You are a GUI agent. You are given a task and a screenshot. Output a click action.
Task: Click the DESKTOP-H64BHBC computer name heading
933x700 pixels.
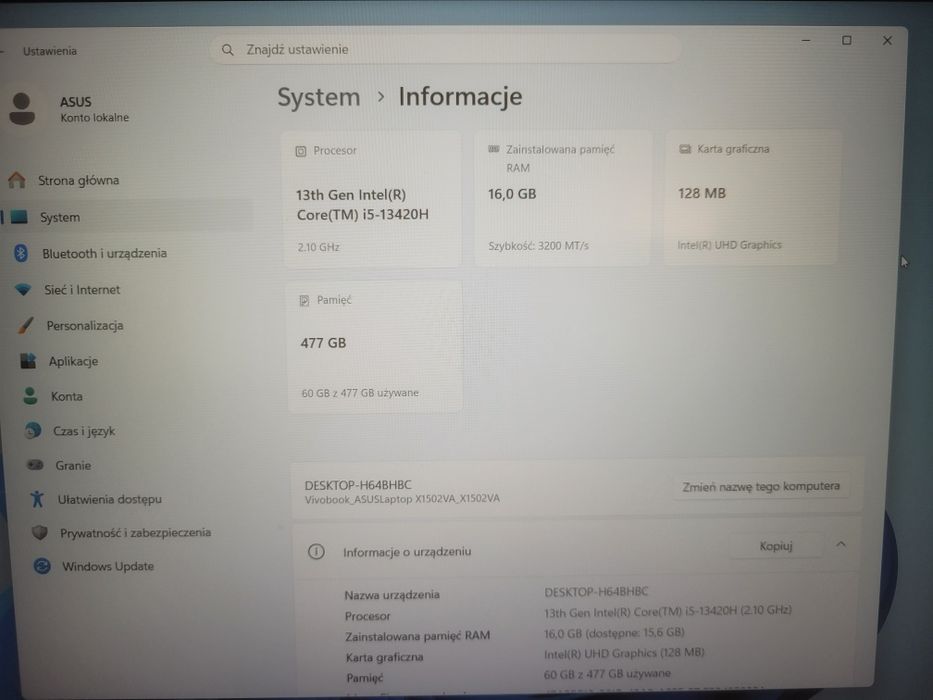pyautogui.click(x=358, y=485)
